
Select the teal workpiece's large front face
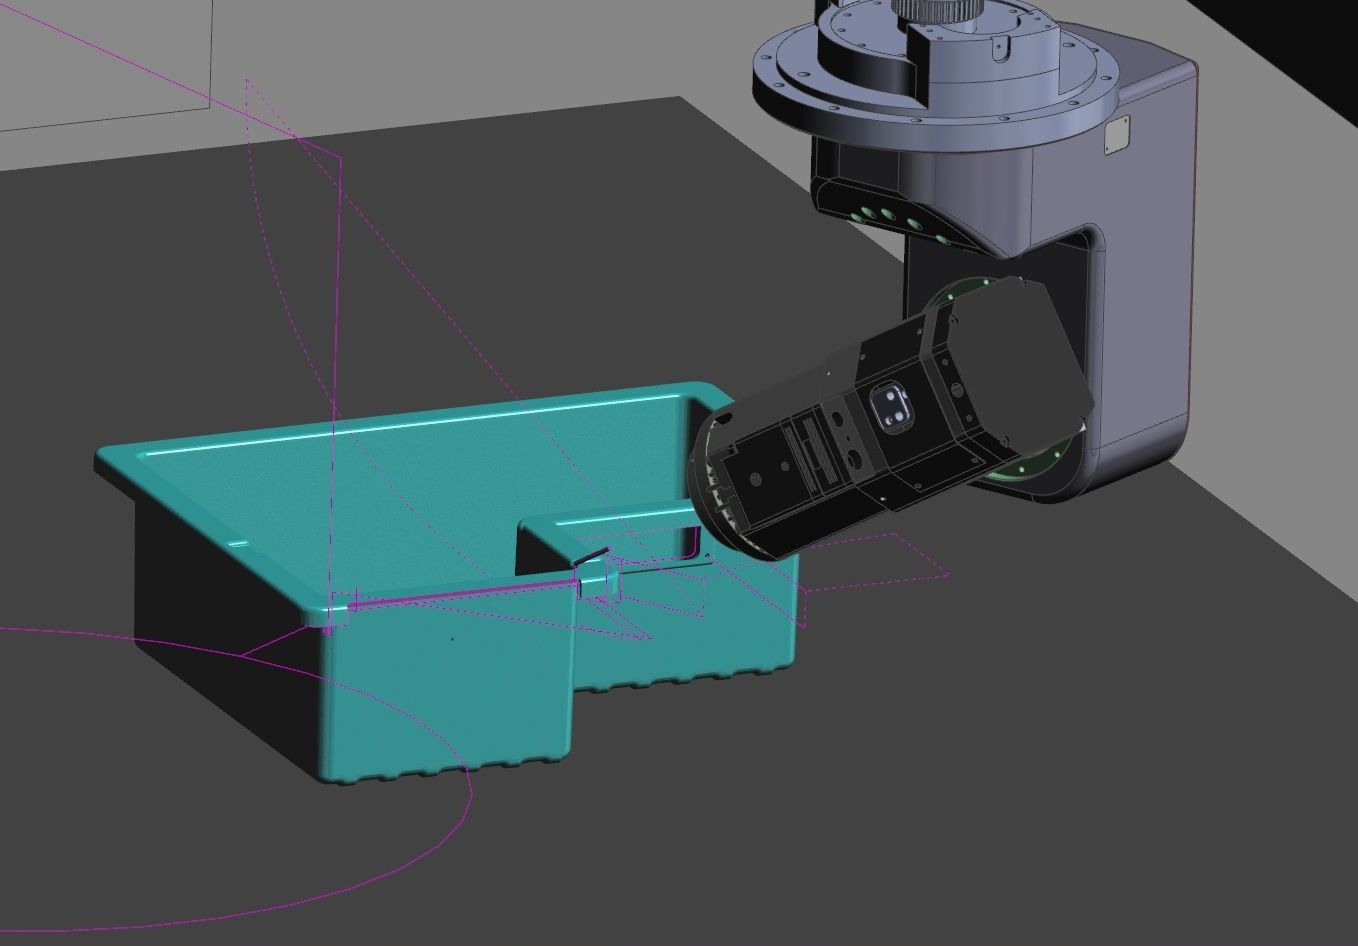(440, 690)
